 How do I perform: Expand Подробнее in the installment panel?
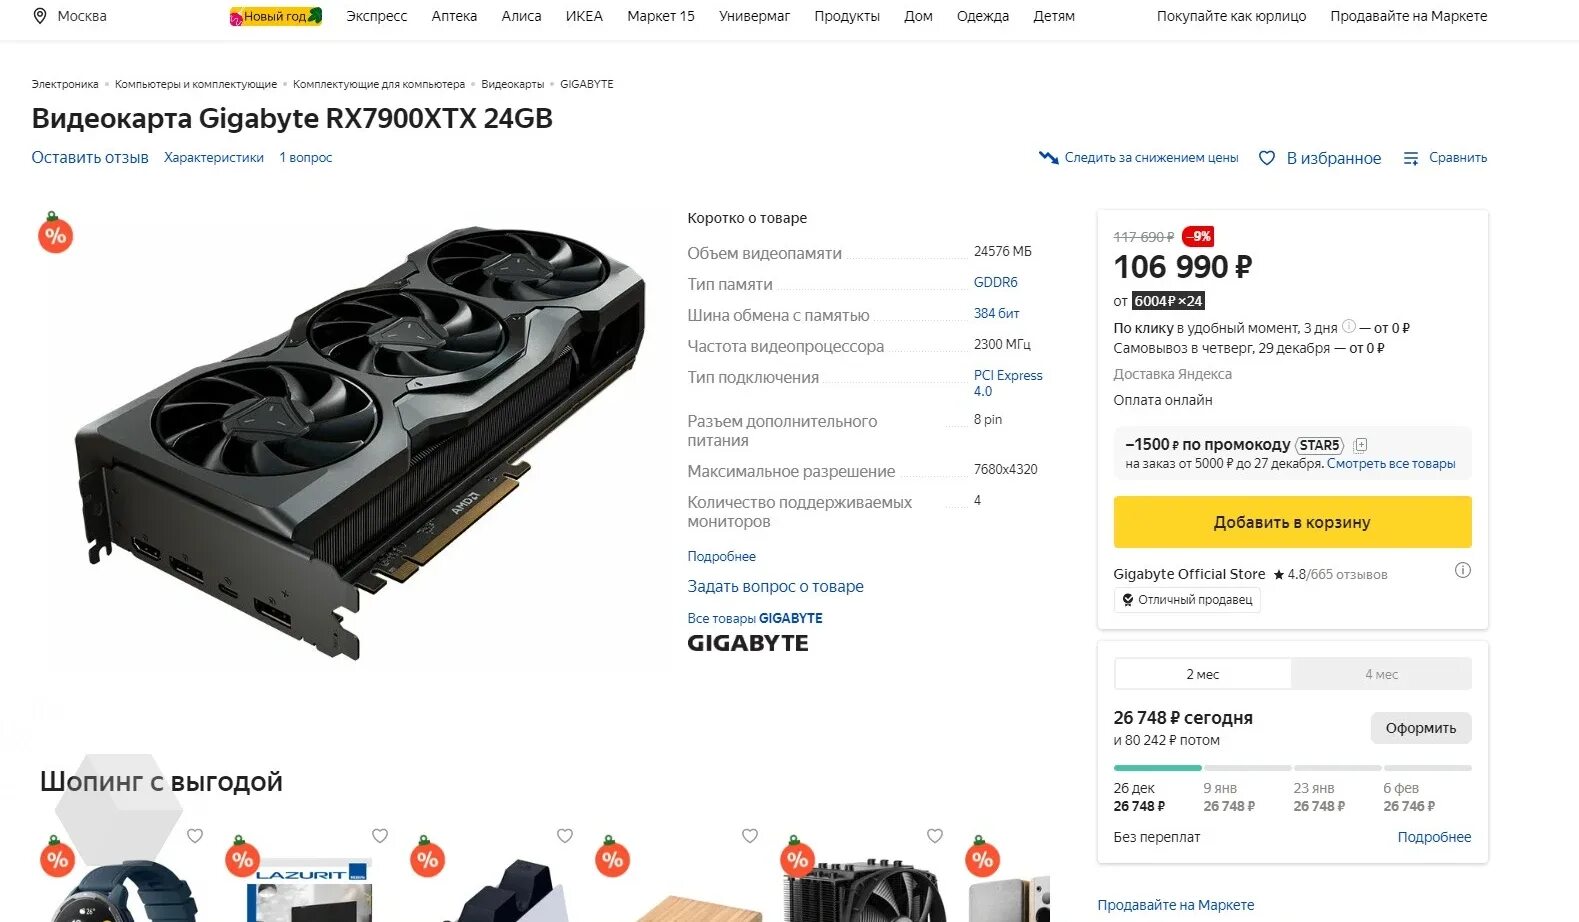click(1434, 837)
